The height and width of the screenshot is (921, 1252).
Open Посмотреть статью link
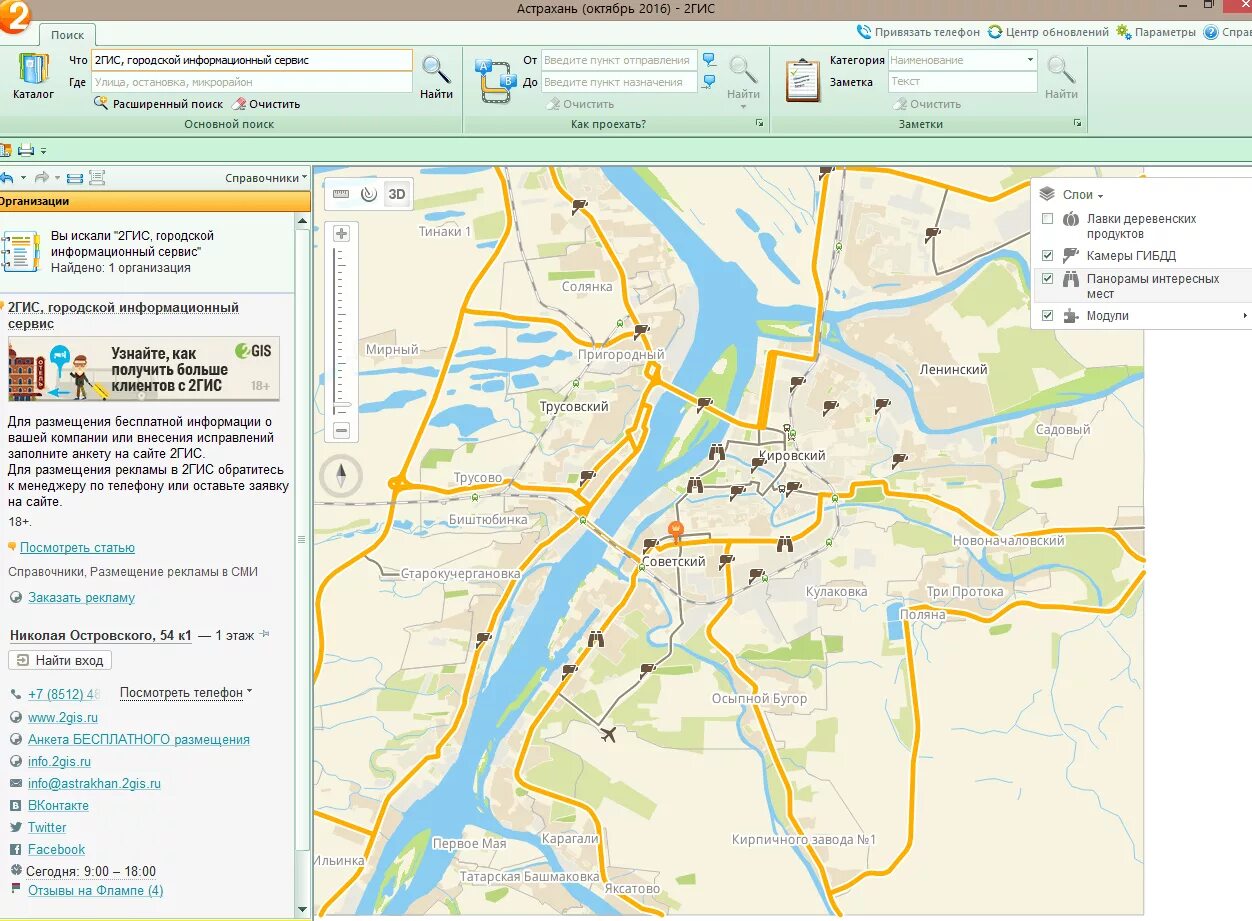(77, 548)
